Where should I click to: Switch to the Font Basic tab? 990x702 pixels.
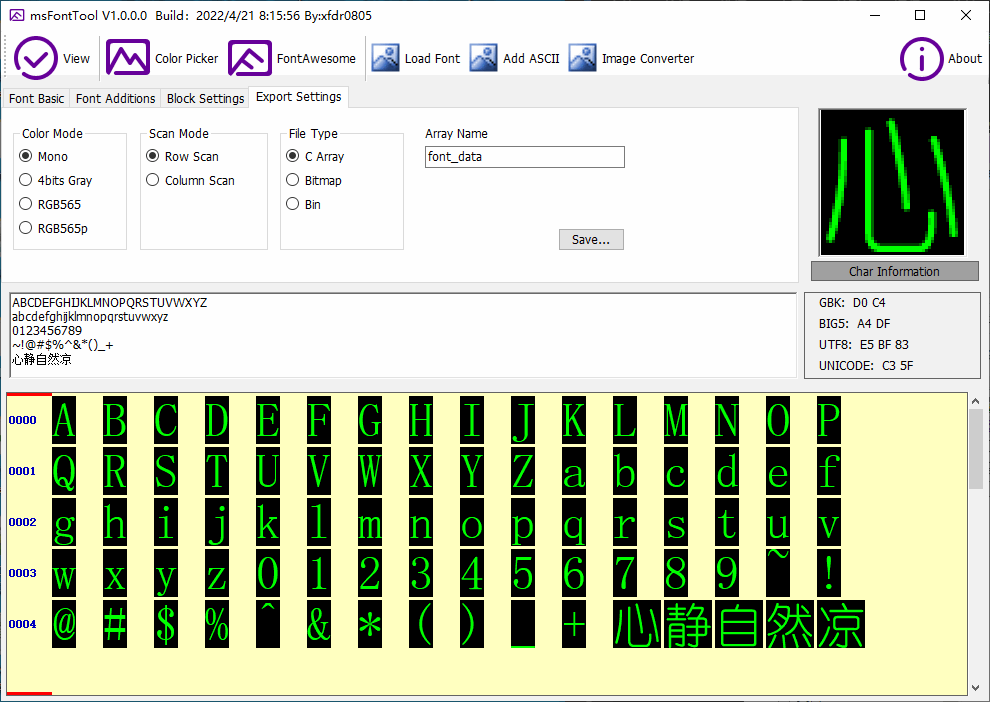click(36, 98)
